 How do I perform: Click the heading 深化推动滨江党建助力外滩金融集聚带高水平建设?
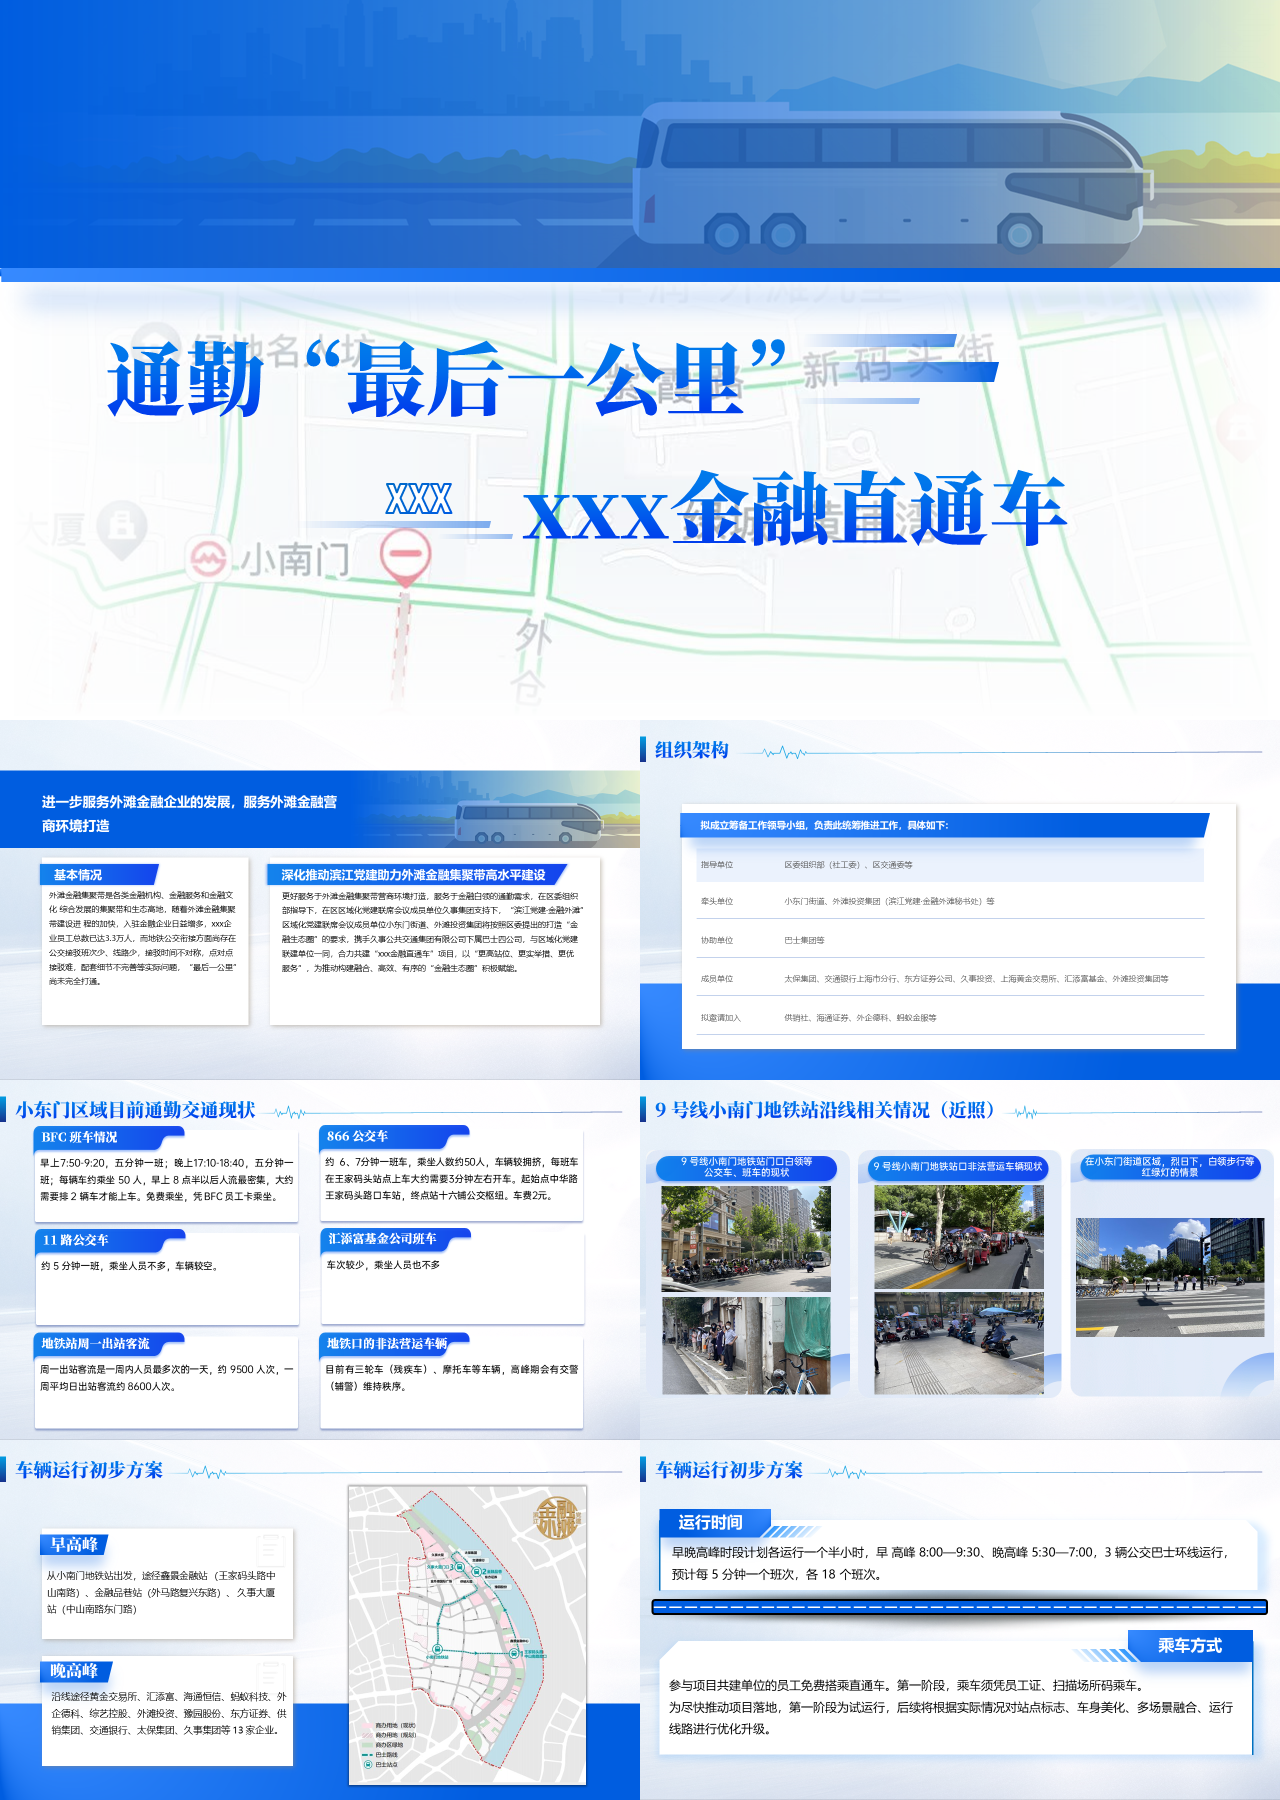[x=413, y=875]
